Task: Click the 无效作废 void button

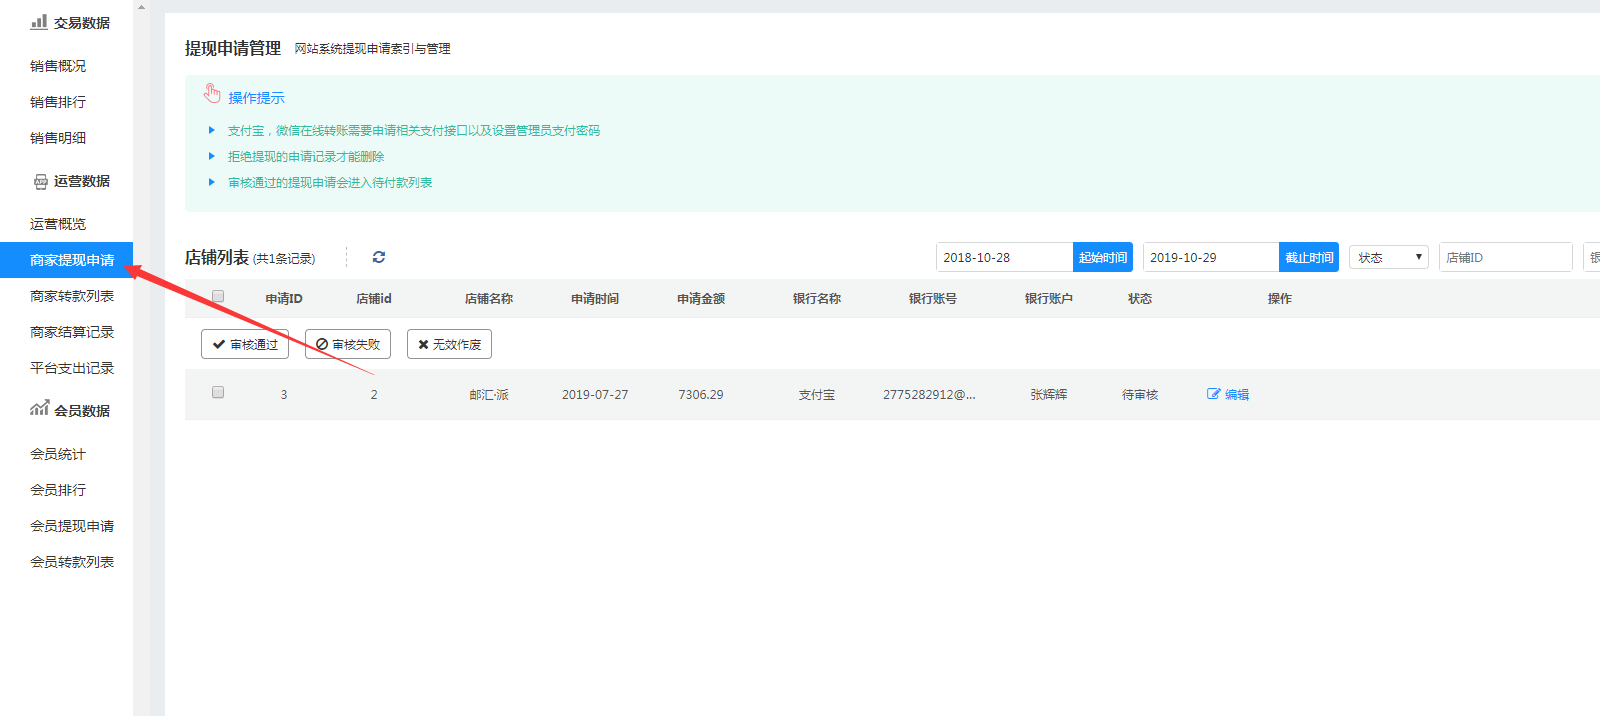Action: pyautogui.click(x=449, y=344)
